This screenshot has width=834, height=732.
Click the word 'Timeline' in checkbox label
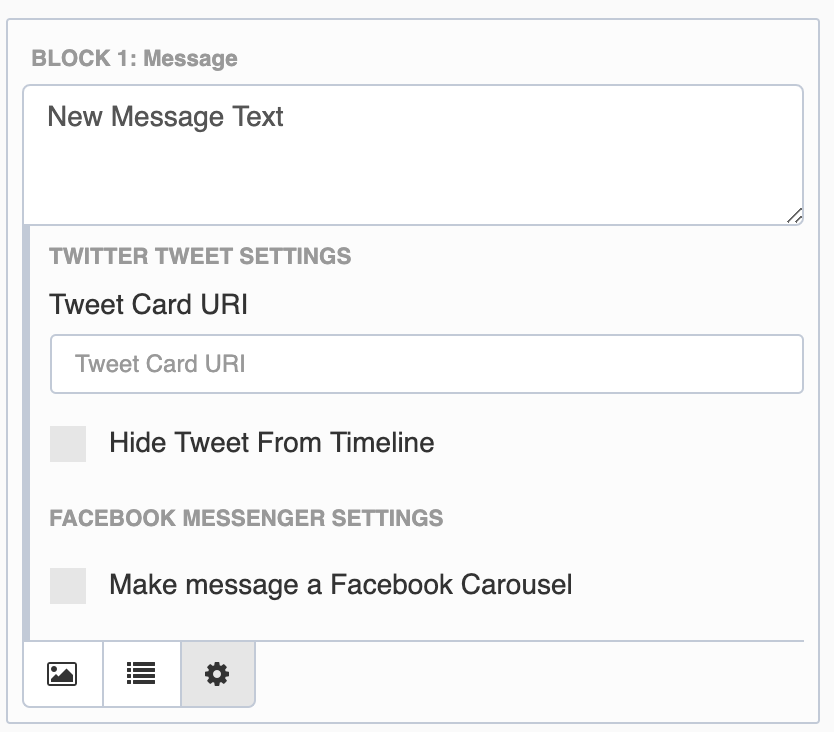point(382,443)
